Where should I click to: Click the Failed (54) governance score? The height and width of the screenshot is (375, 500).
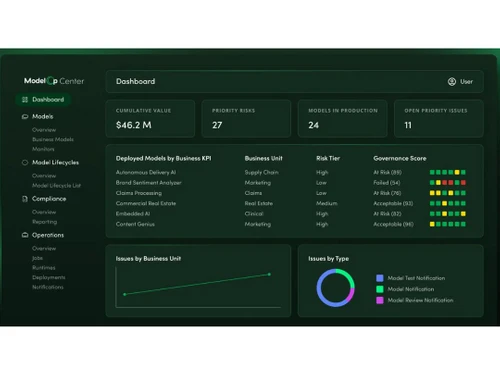pos(387,183)
